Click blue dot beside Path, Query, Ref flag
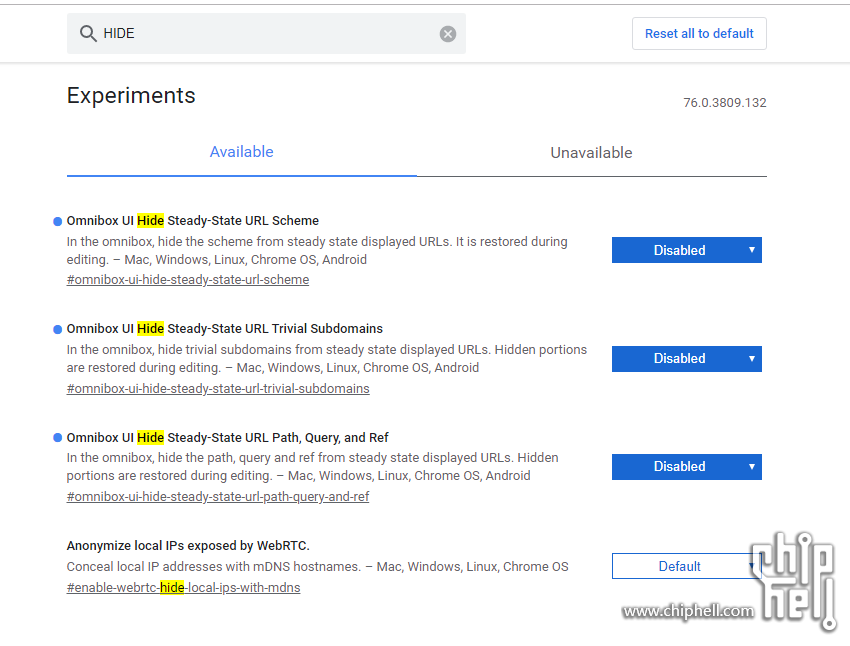 pyautogui.click(x=57, y=437)
